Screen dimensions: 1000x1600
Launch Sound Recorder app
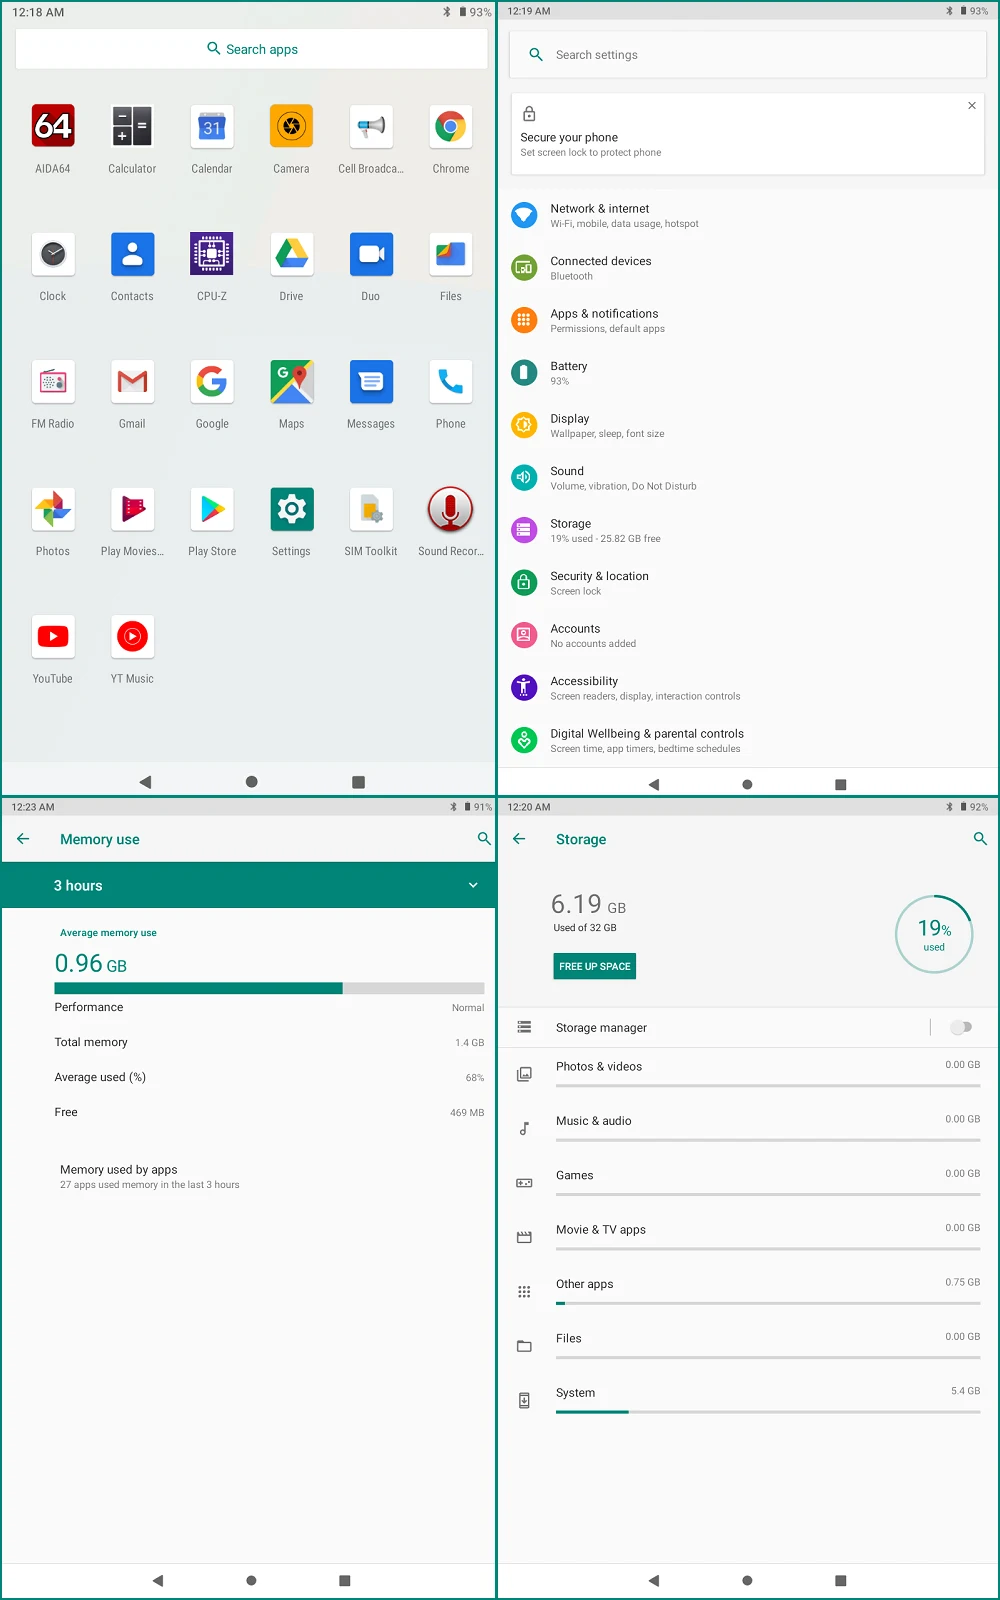pos(451,510)
